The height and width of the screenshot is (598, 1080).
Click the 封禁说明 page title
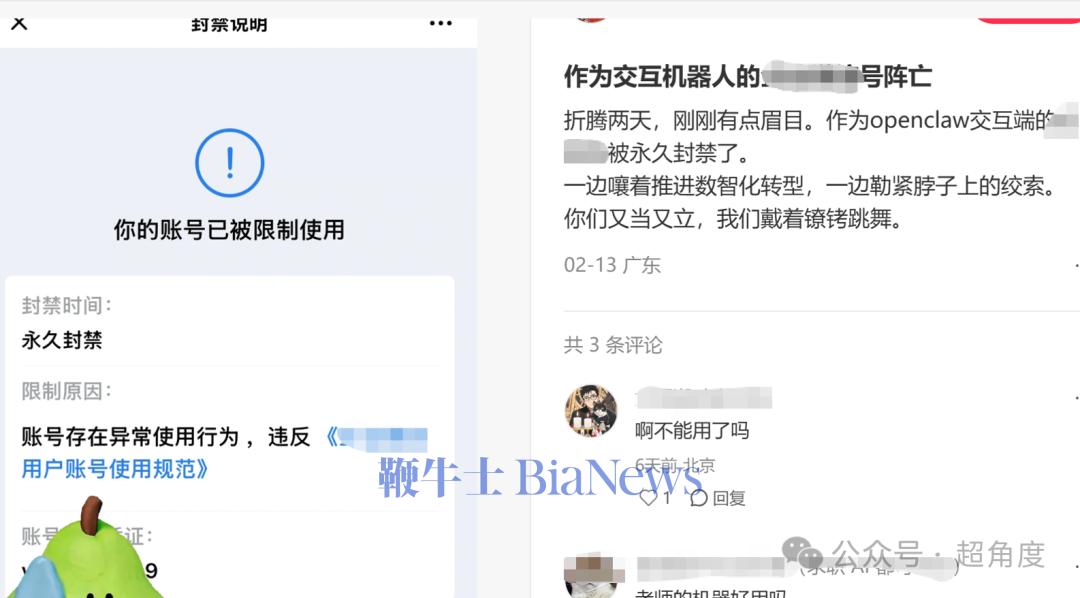(x=229, y=25)
